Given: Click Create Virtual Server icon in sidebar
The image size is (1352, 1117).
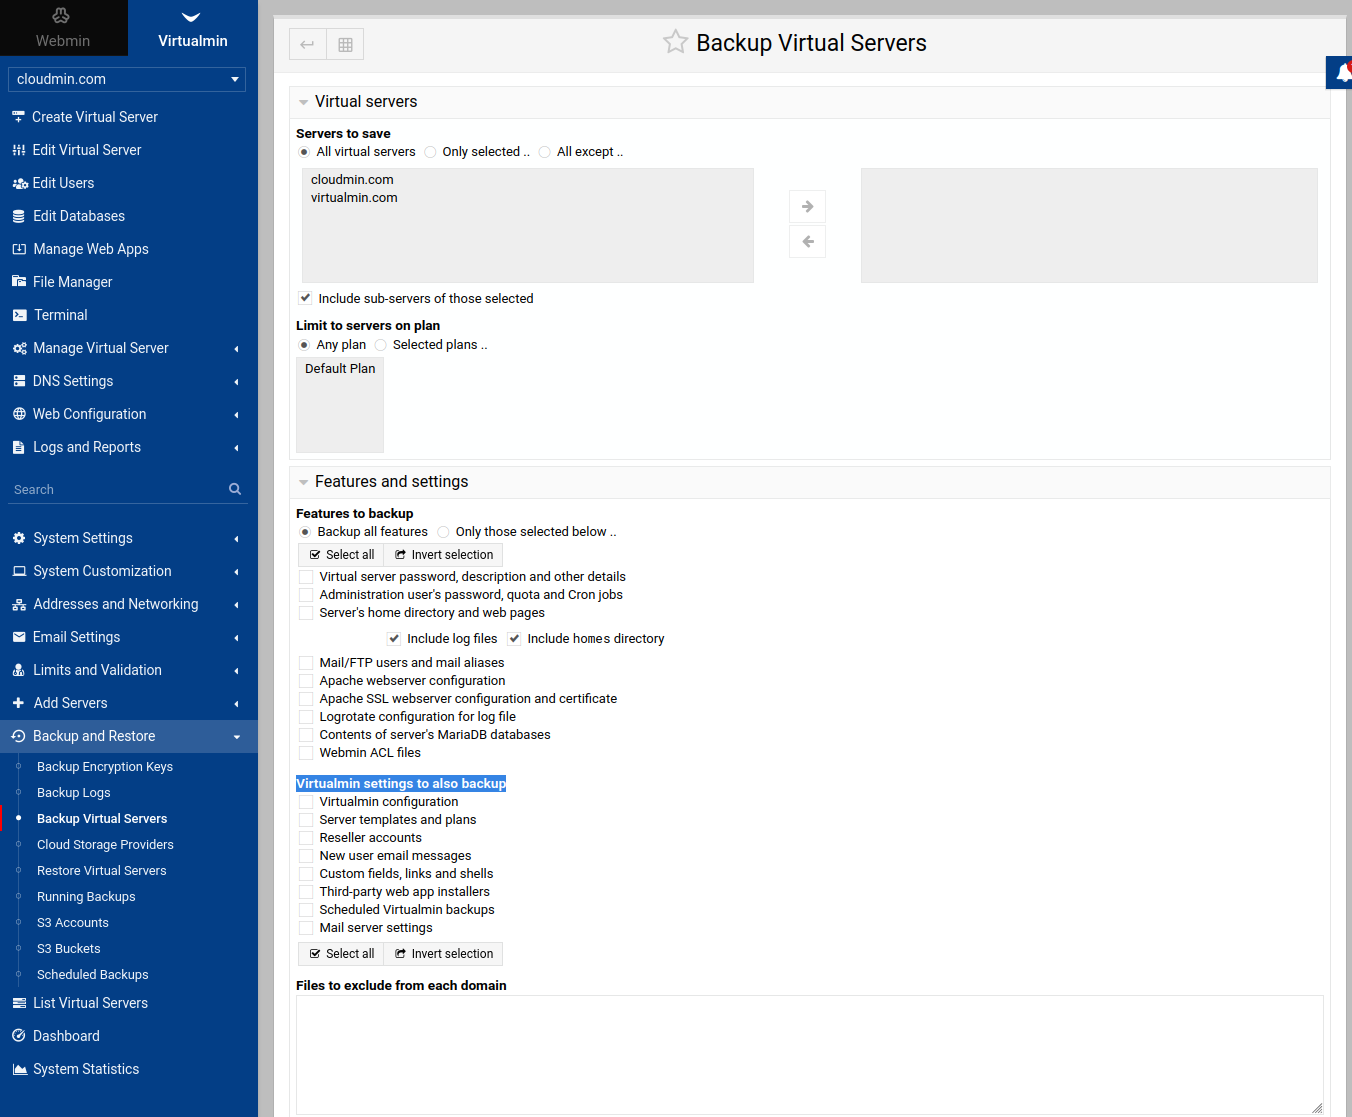Looking at the screenshot, I should coord(18,117).
